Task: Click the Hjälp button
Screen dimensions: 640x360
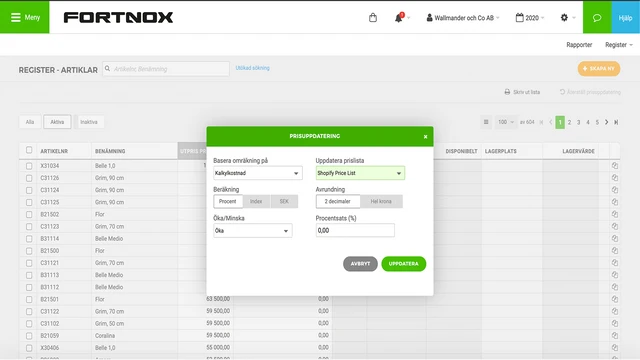Action: click(x=625, y=17)
